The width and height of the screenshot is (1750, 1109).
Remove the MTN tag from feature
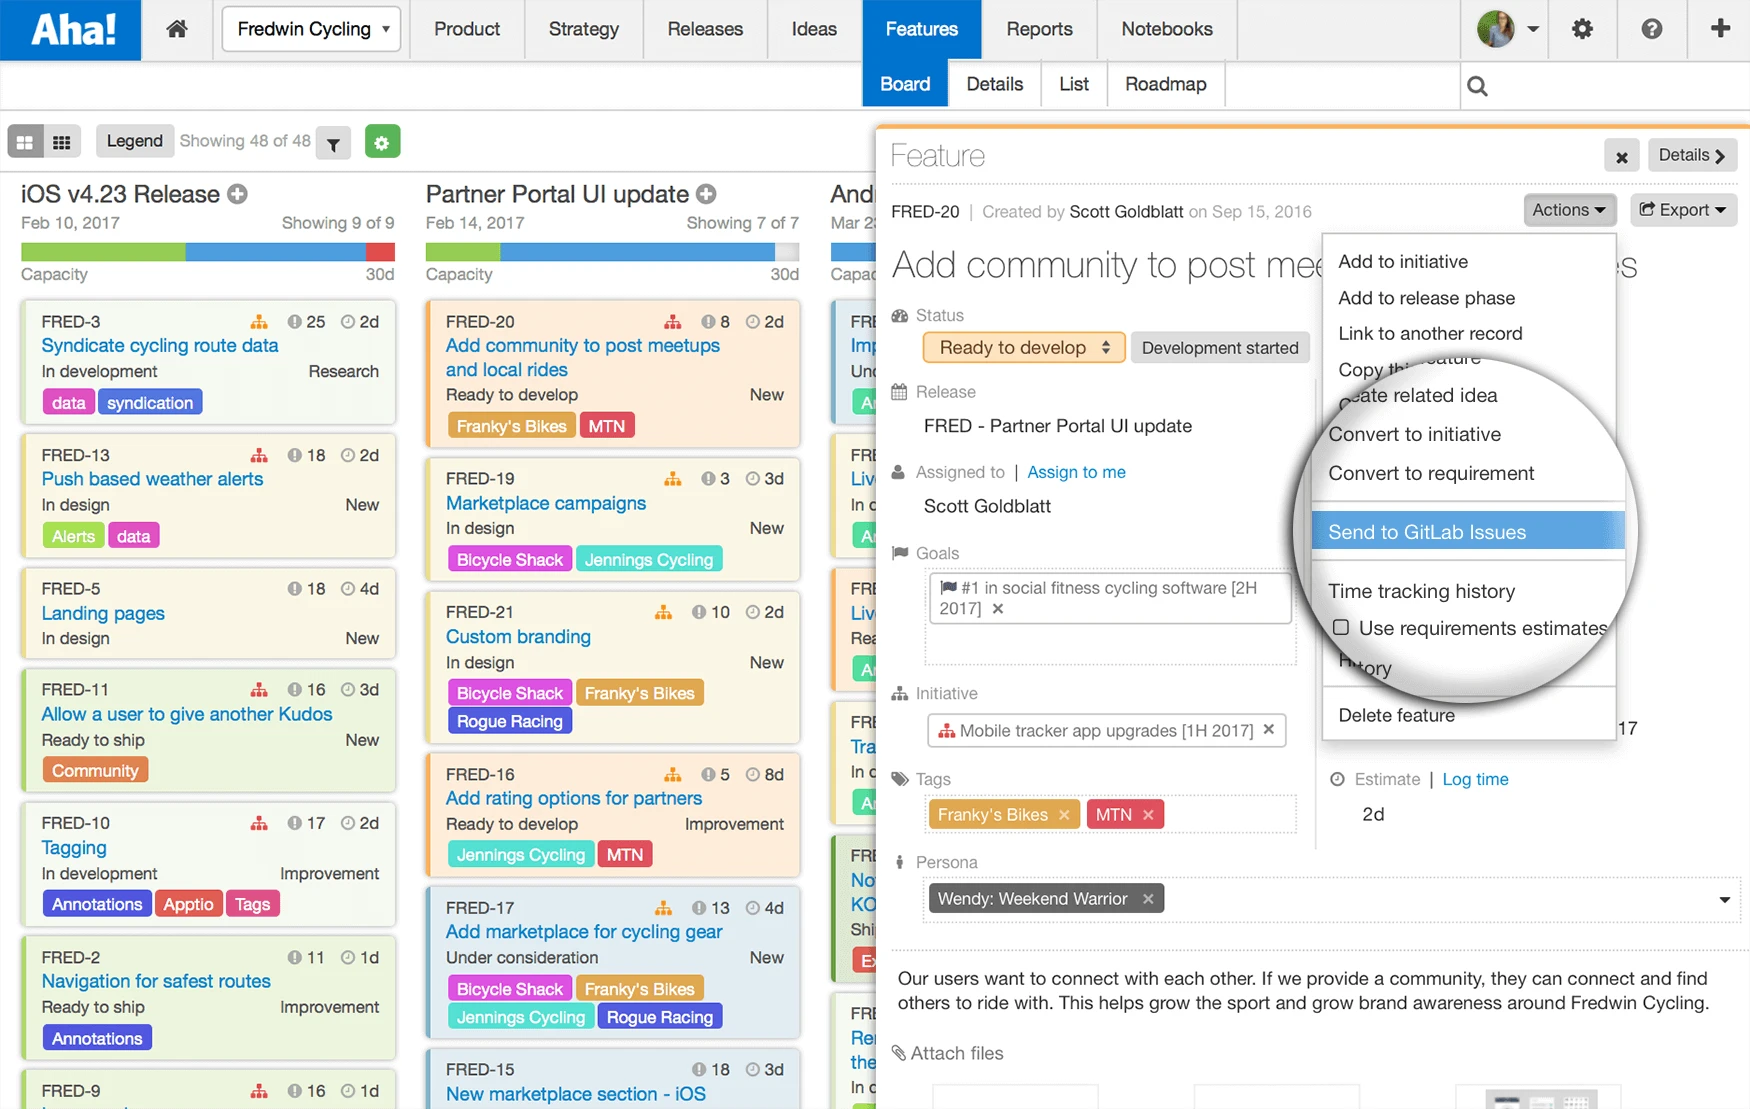[1148, 815]
